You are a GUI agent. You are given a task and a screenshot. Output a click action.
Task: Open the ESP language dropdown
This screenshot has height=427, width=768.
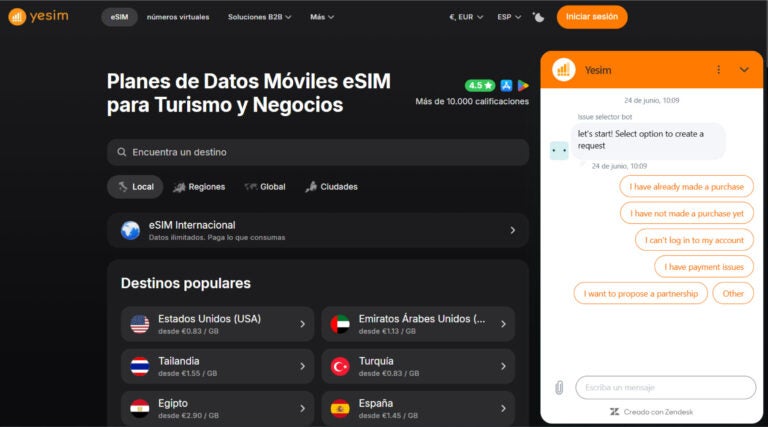coord(509,17)
